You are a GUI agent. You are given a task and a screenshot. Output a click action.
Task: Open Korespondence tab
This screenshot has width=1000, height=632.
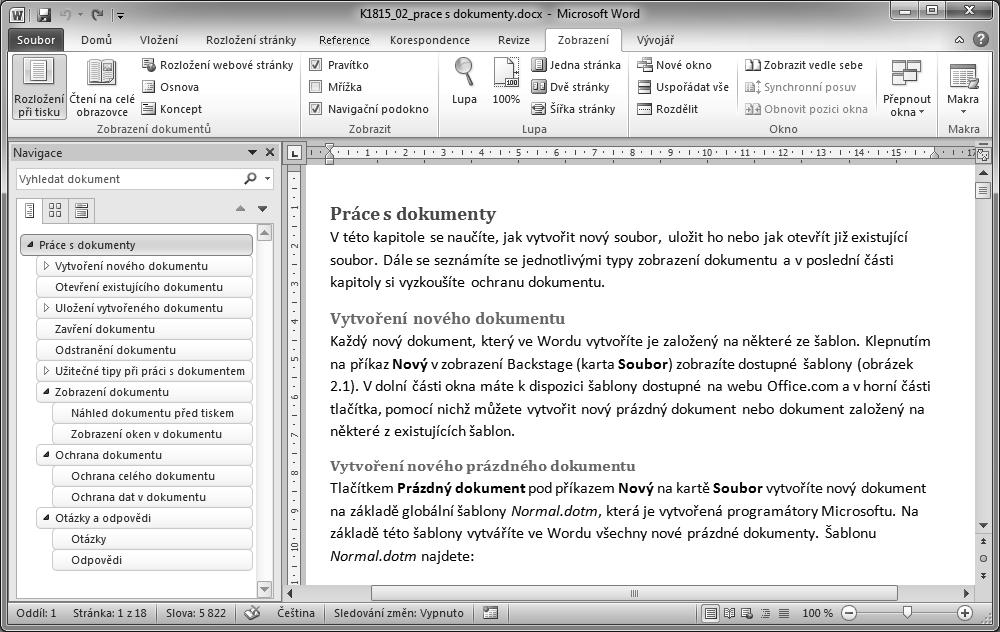point(430,40)
